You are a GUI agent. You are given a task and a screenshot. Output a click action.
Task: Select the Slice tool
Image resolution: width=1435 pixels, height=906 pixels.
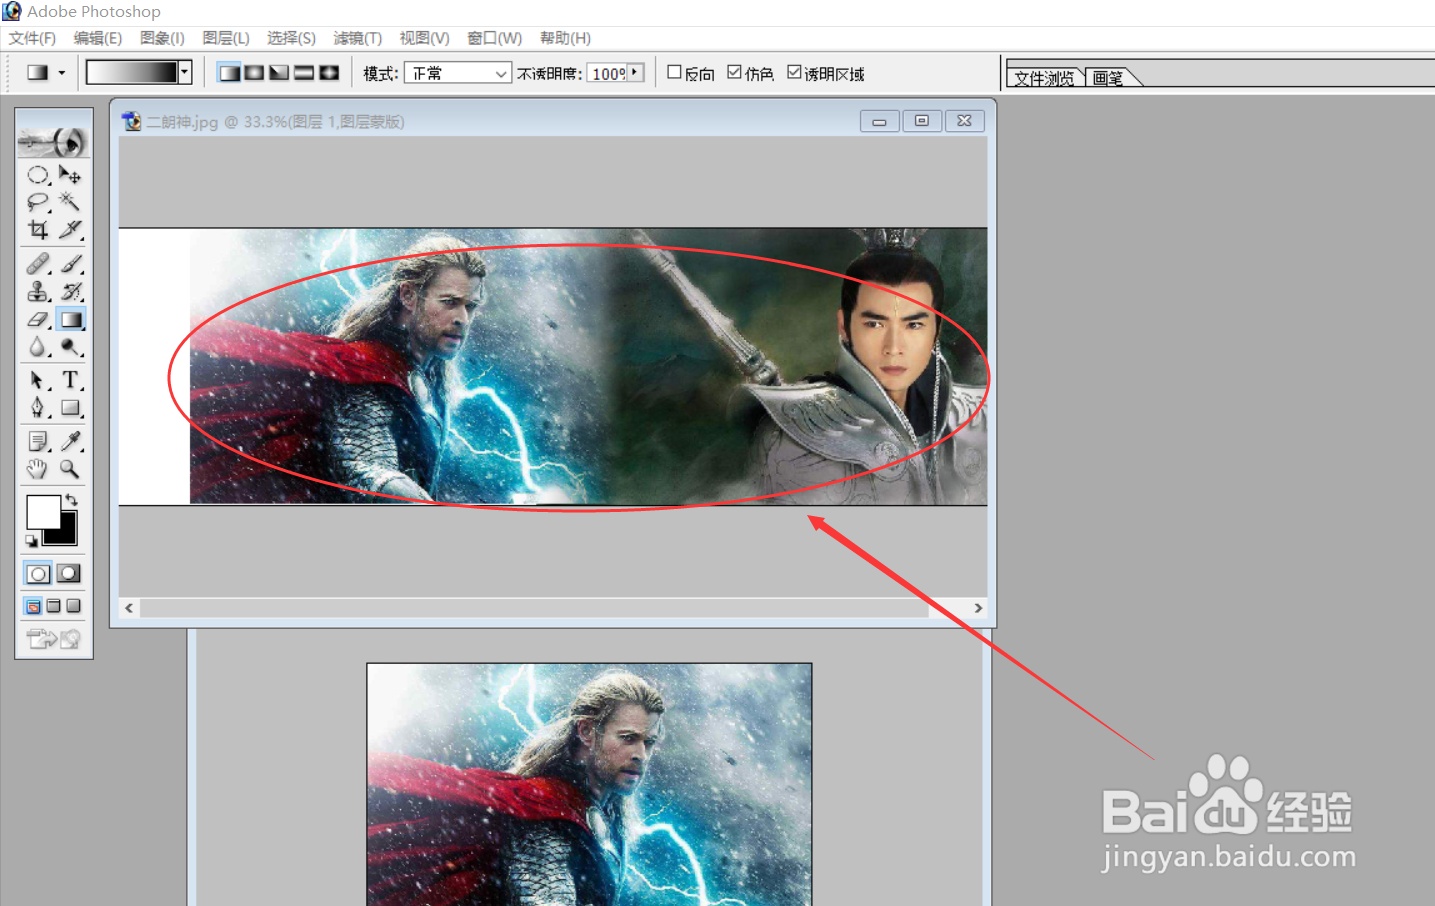pyautogui.click(x=70, y=230)
